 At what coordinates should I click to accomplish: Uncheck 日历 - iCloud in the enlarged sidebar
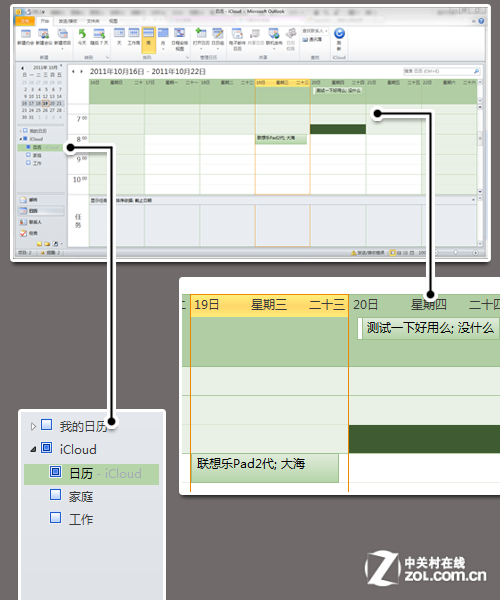(x=55, y=471)
